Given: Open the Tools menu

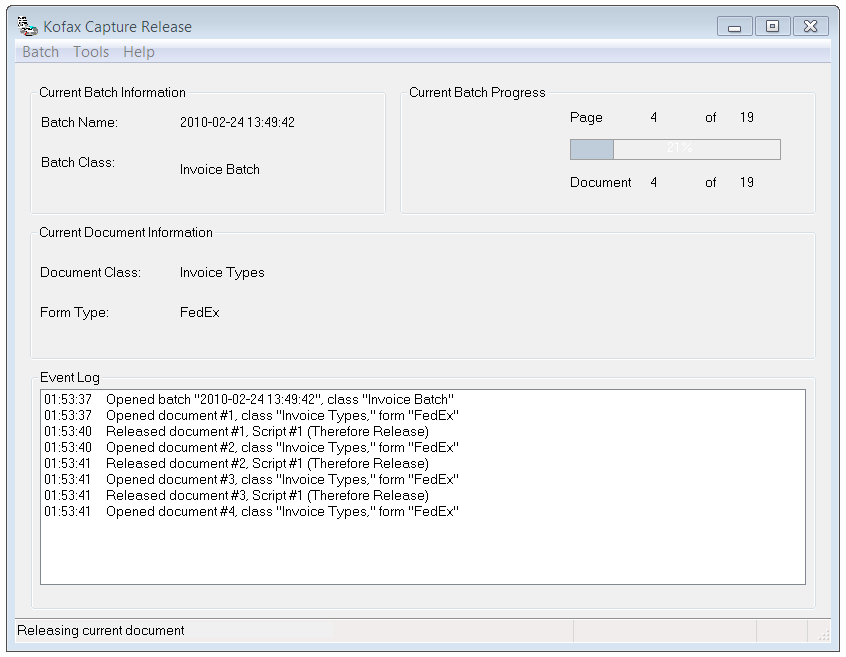Looking at the screenshot, I should point(91,52).
